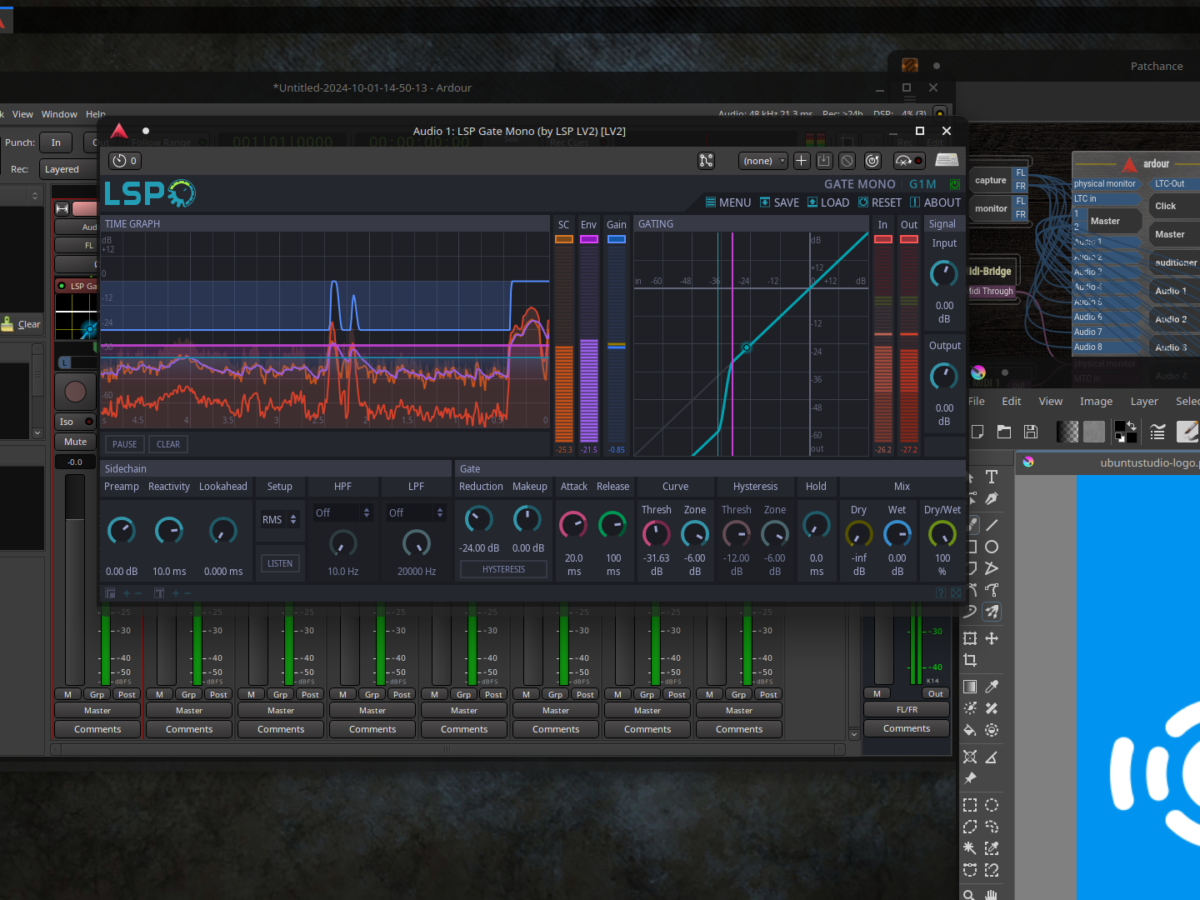
Task: Click the Save document icon in Krita
Action: click(x=1030, y=432)
